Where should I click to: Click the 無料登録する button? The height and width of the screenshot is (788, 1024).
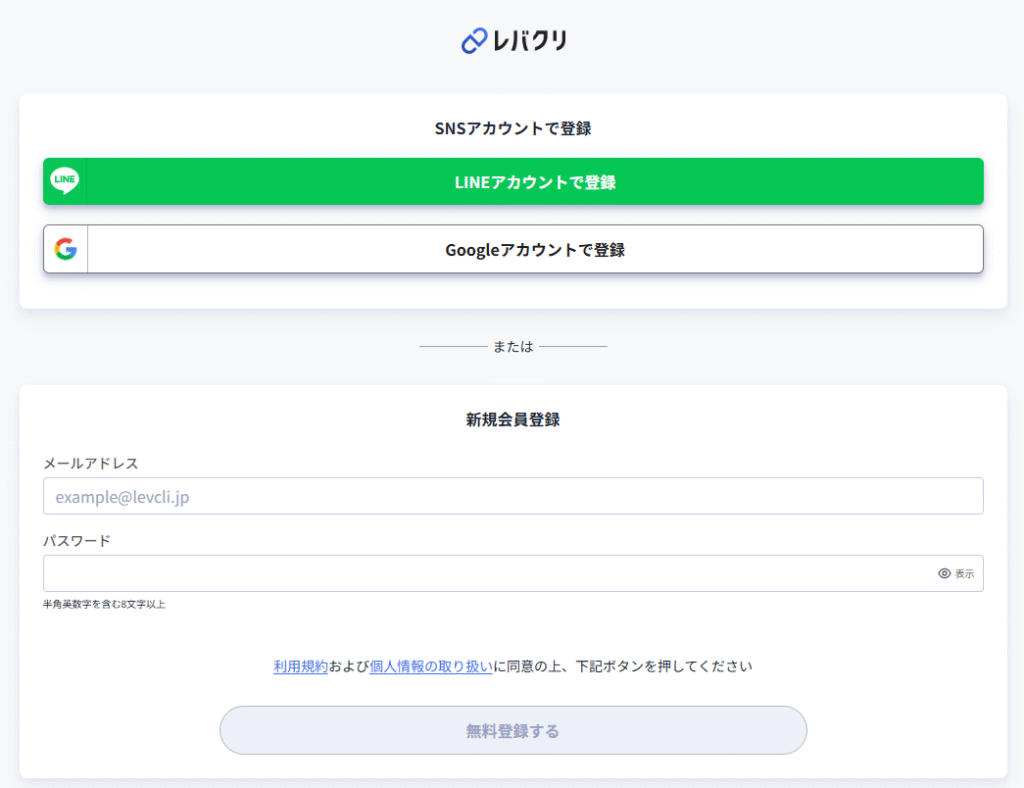513,730
